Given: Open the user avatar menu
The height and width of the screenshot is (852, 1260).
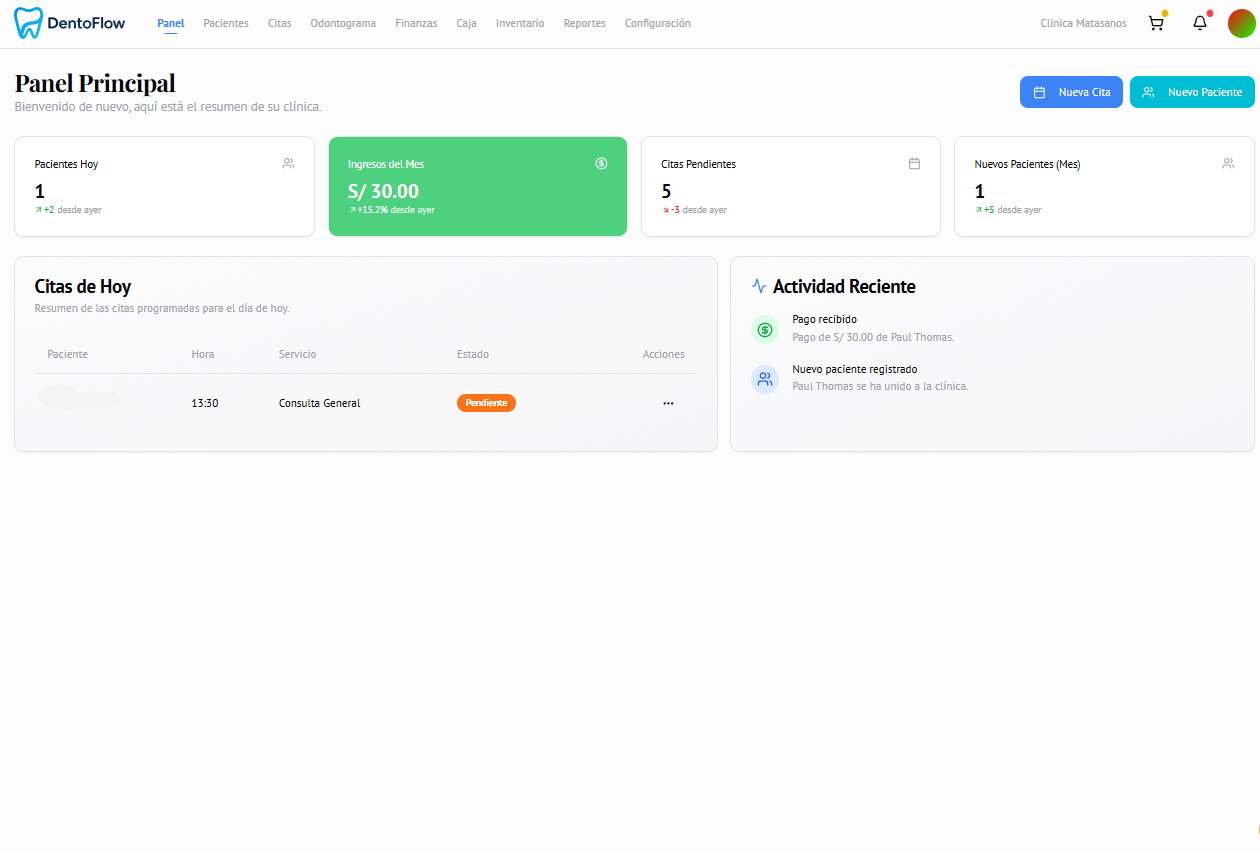Looking at the screenshot, I should pyautogui.click(x=1241, y=22).
